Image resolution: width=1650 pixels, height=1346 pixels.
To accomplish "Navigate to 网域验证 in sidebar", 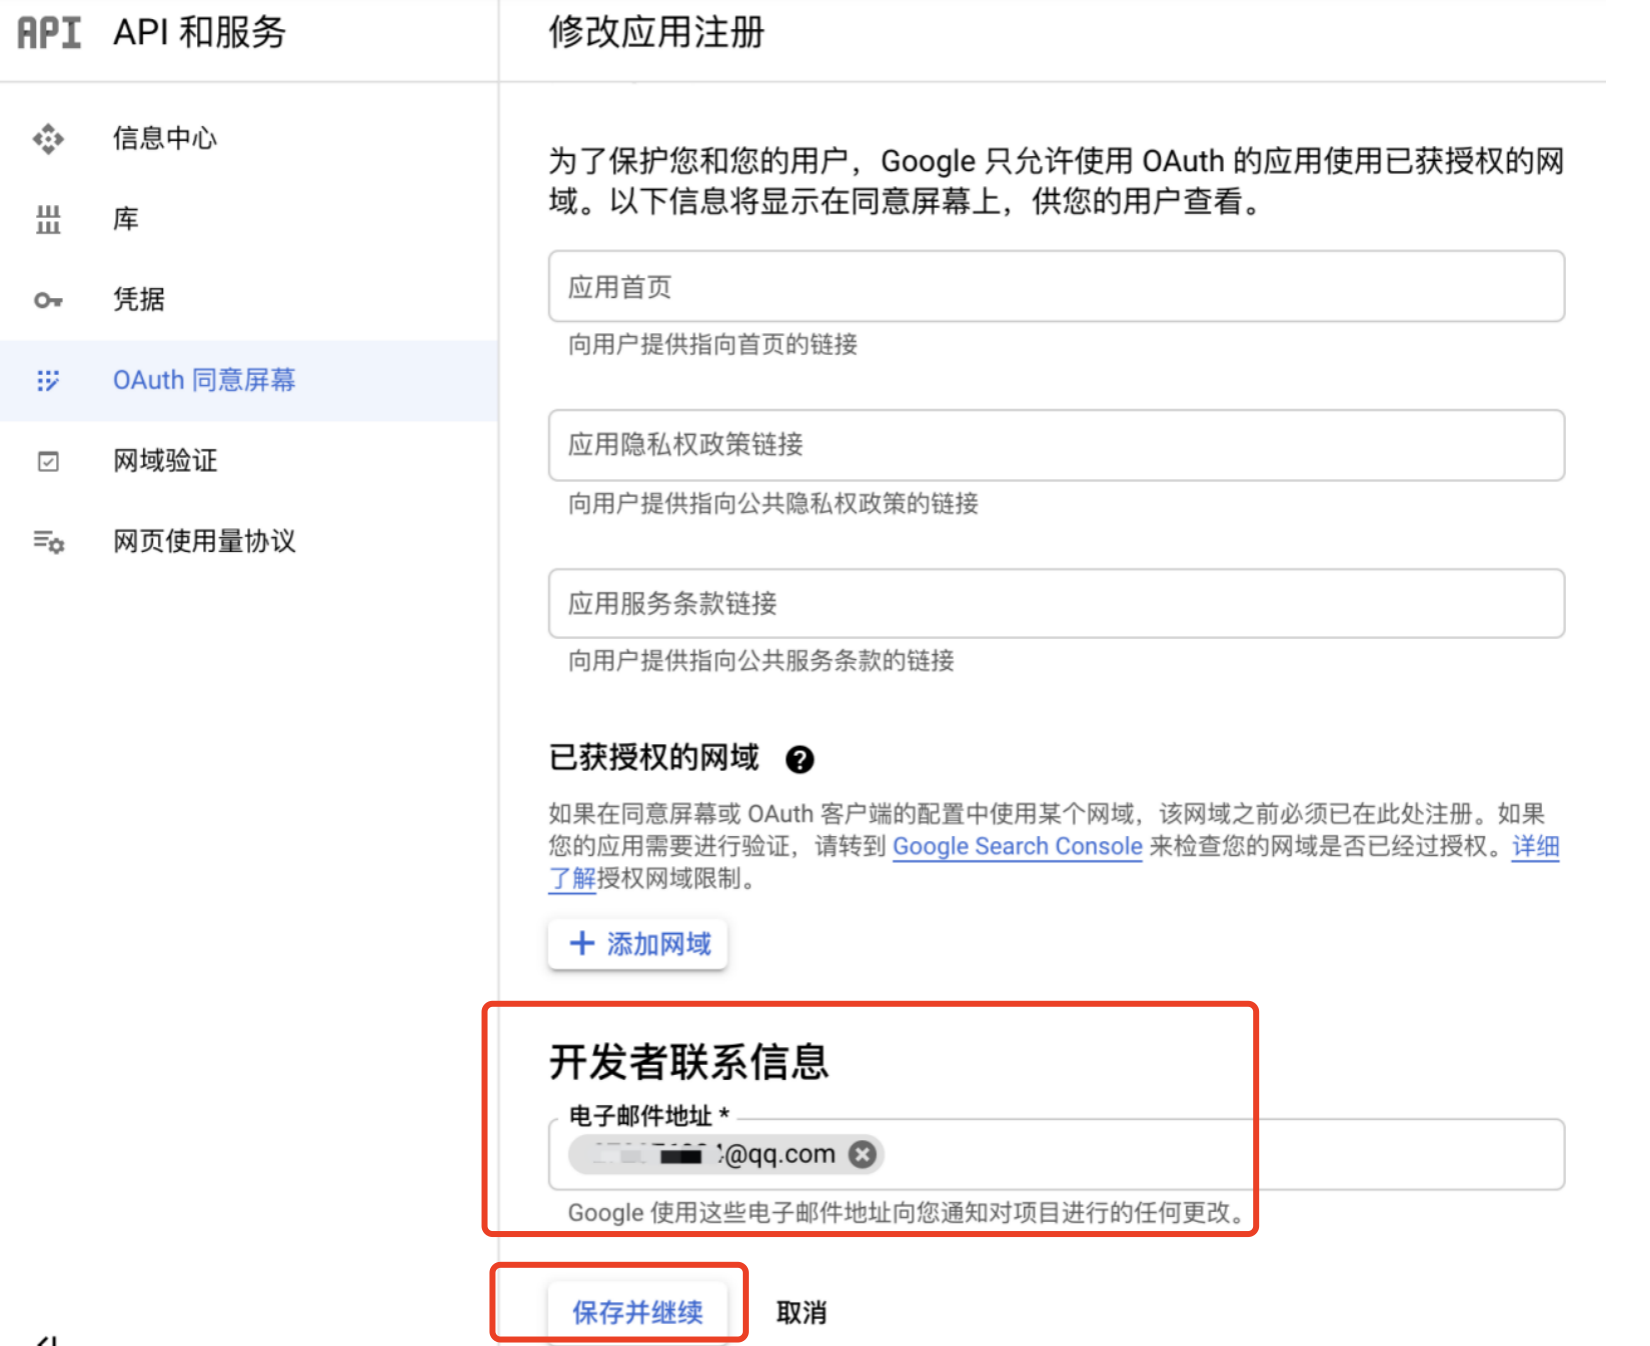I will coord(164,461).
